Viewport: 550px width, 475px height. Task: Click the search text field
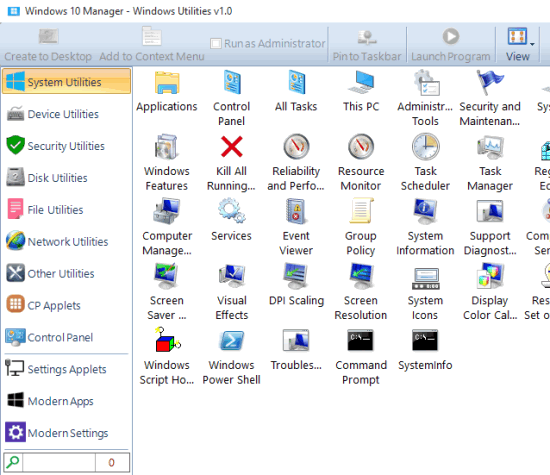click(59, 462)
